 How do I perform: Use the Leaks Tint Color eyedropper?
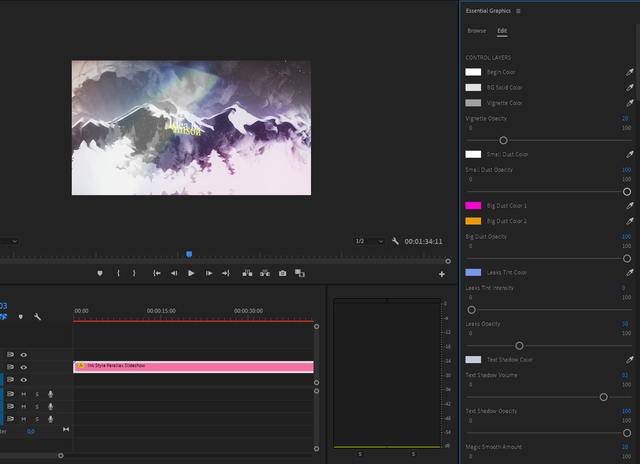630,273
